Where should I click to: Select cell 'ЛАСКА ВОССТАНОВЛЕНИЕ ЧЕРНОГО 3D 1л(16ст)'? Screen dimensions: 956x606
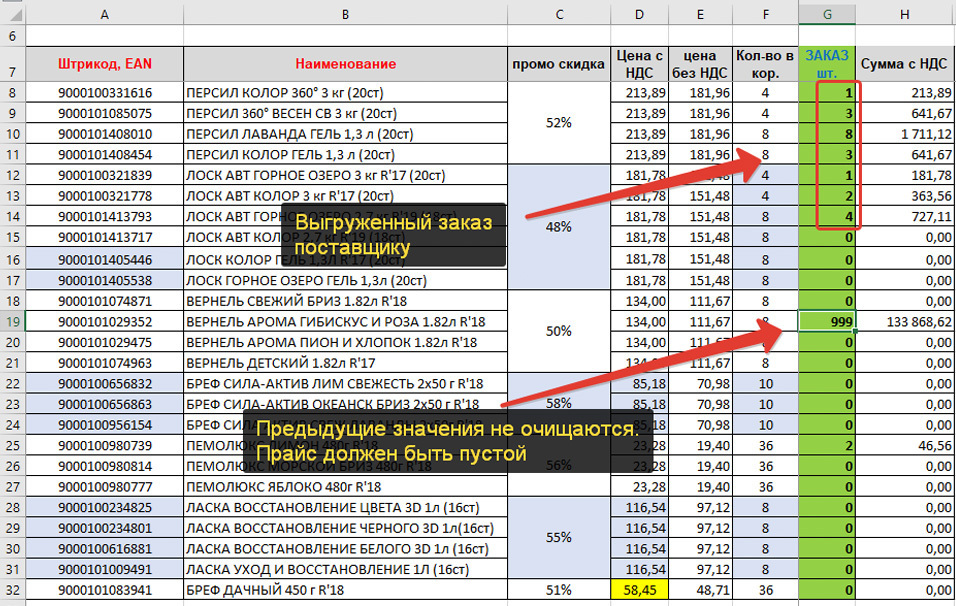(345, 528)
